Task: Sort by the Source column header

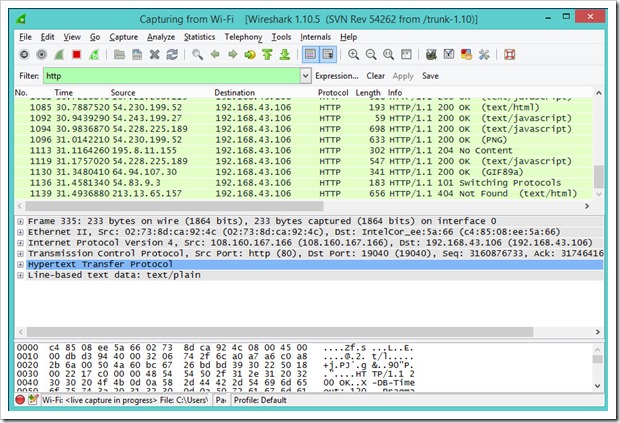Action: coord(123,93)
